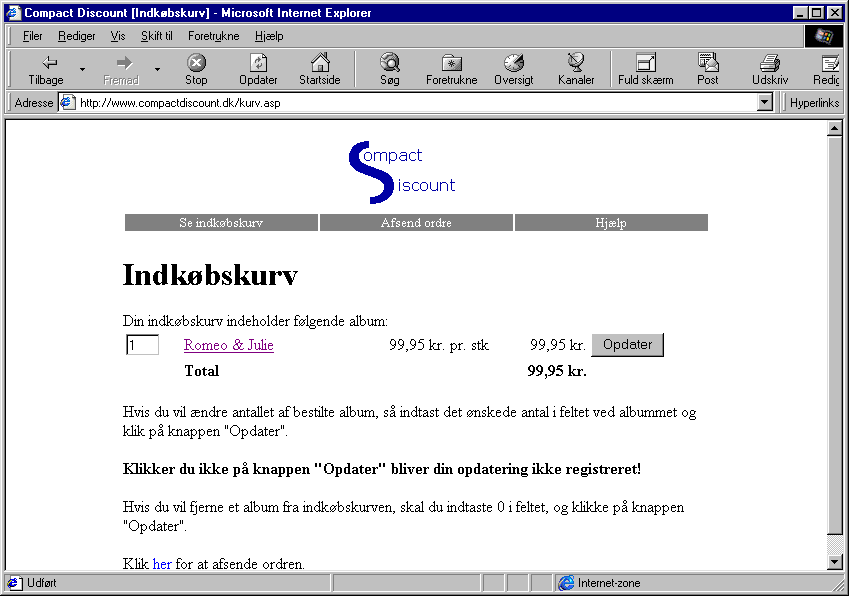Click the Adresse label
The height and width of the screenshot is (596, 849).
click(x=34, y=103)
